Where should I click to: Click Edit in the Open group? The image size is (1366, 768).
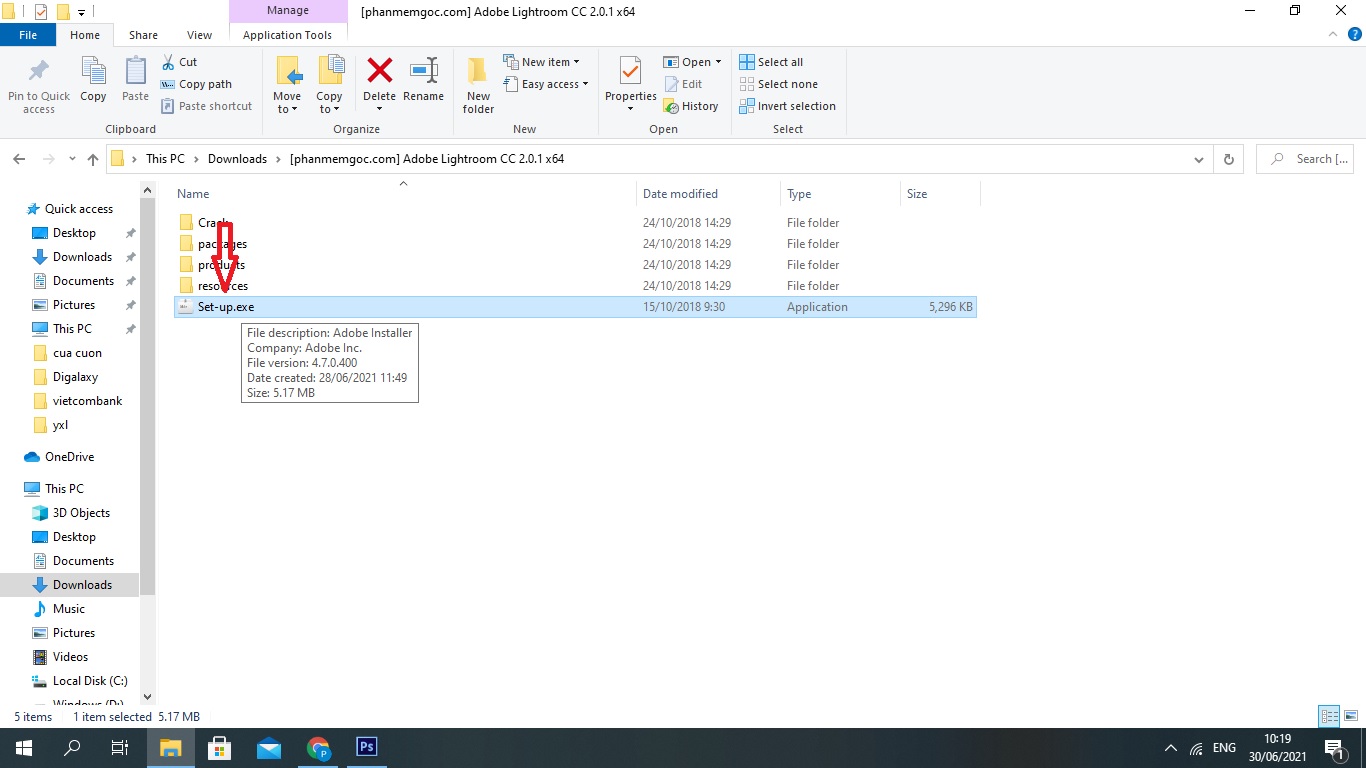pyautogui.click(x=682, y=84)
